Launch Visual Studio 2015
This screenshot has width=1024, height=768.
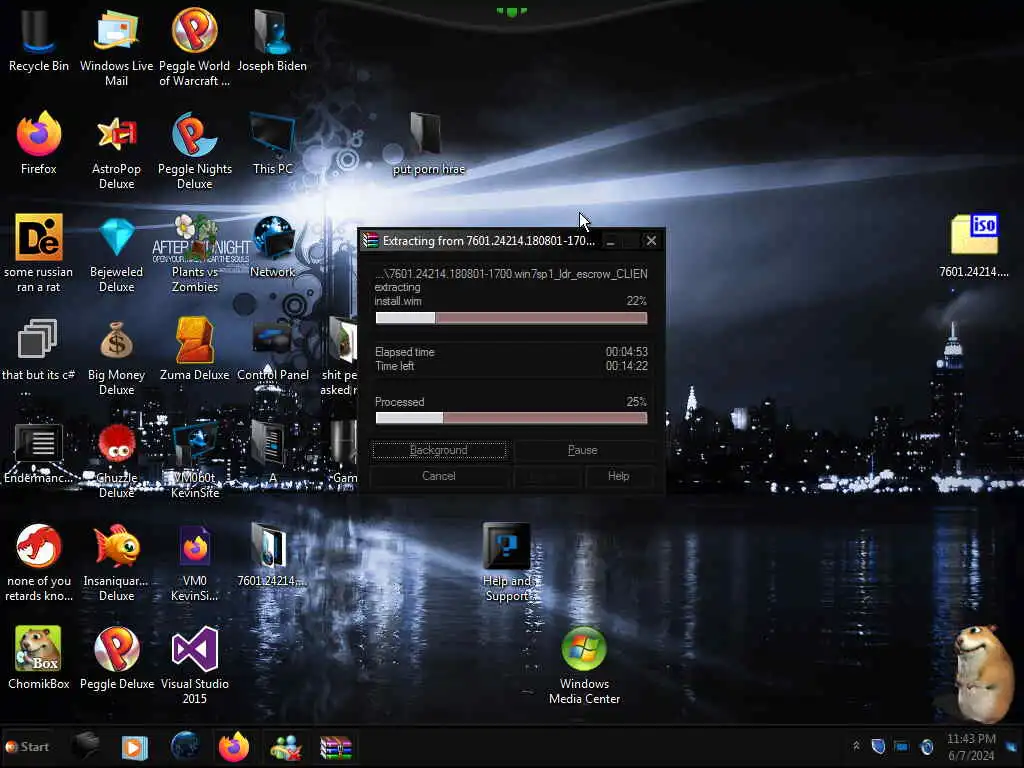195,666
